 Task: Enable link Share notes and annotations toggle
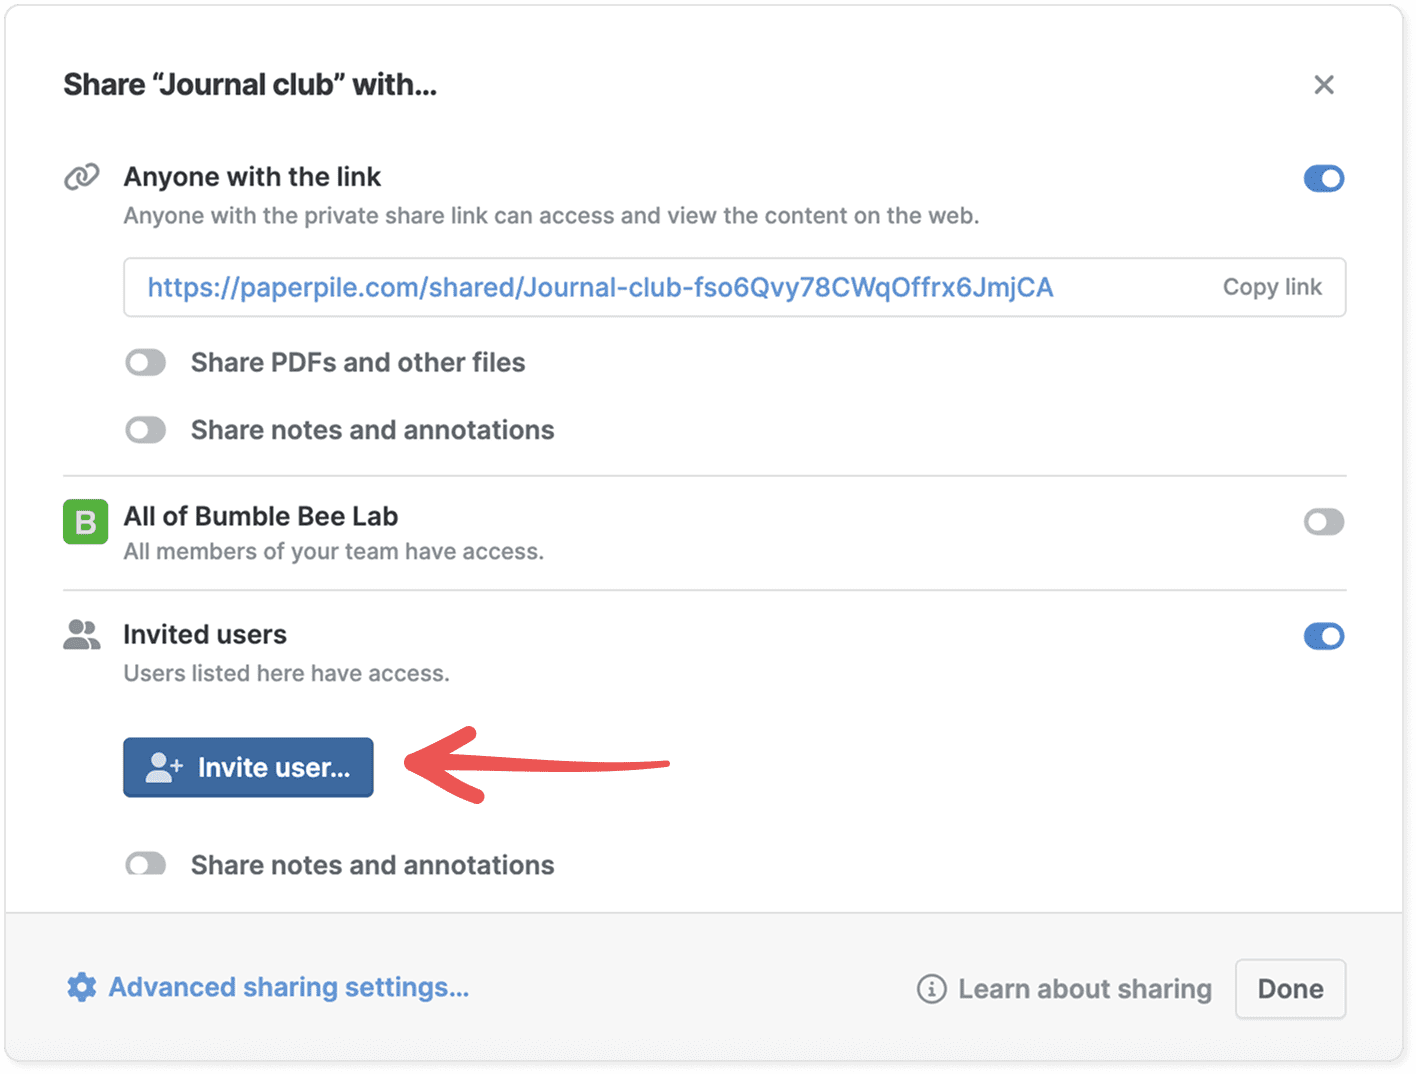[146, 430]
